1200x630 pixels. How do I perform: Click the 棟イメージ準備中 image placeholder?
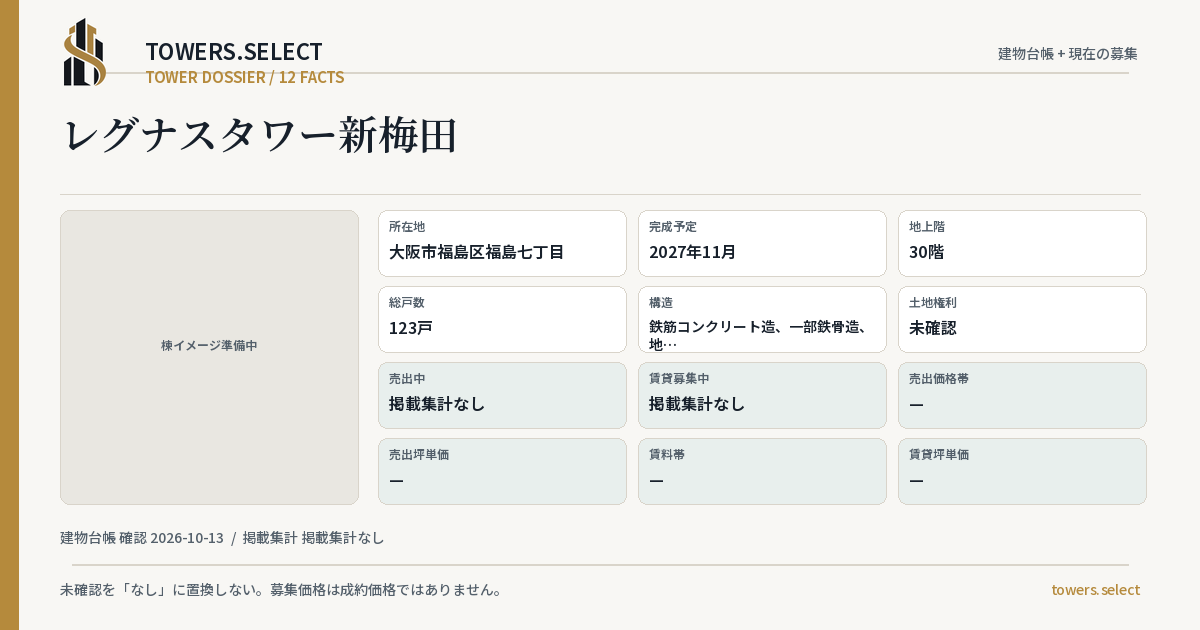point(209,357)
